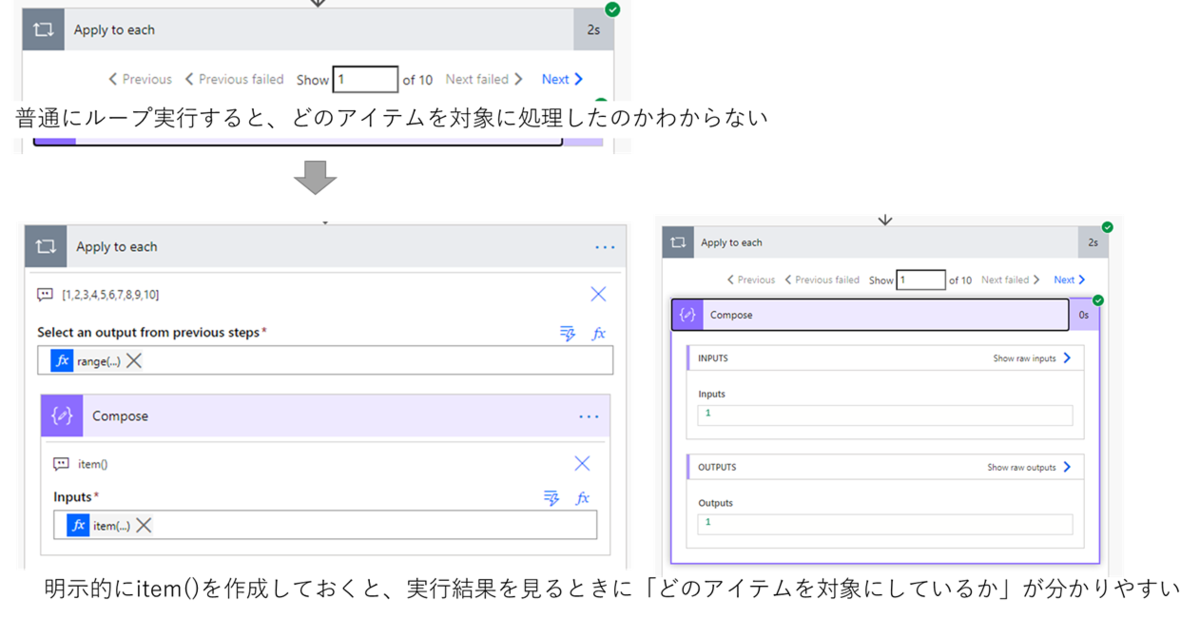Click the Inputs value box showing 1
Viewport: 1200px width, 618px height.
pyautogui.click(x=885, y=415)
